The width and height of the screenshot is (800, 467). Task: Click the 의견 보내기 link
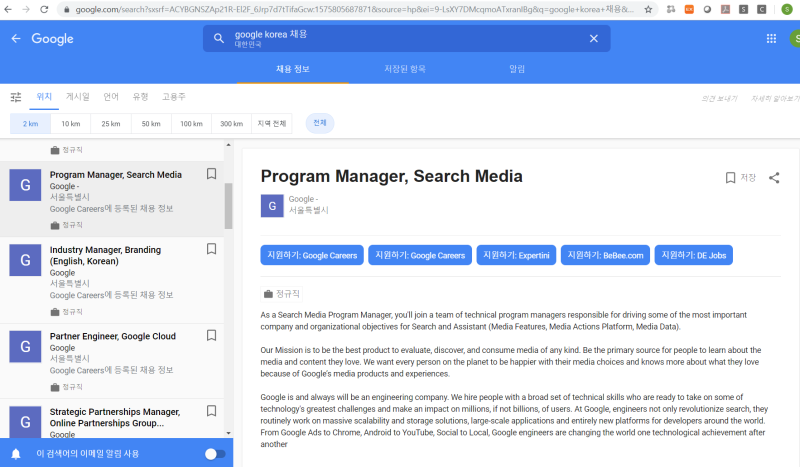(x=719, y=99)
